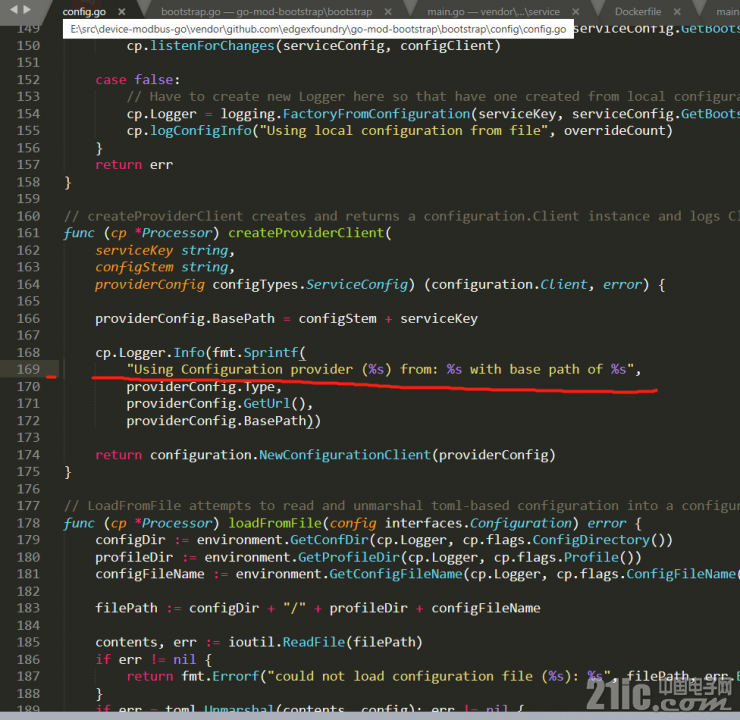Click NewConfigurationClient on line 174
This screenshot has width=740, height=720.
[345, 455]
